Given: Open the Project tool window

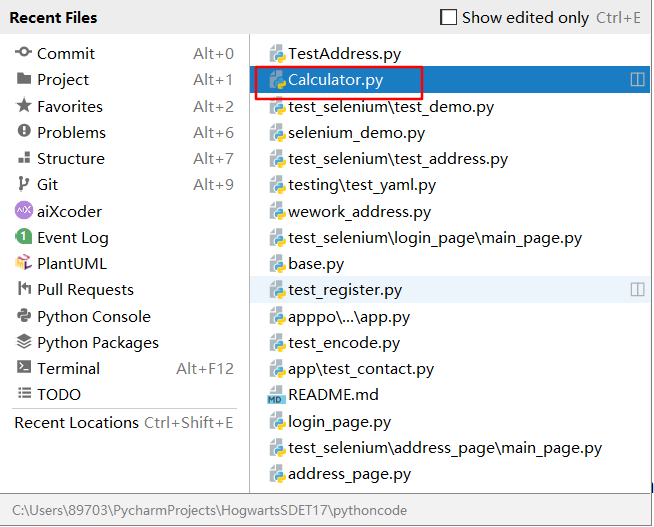Looking at the screenshot, I should pyautogui.click(x=124, y=79).
